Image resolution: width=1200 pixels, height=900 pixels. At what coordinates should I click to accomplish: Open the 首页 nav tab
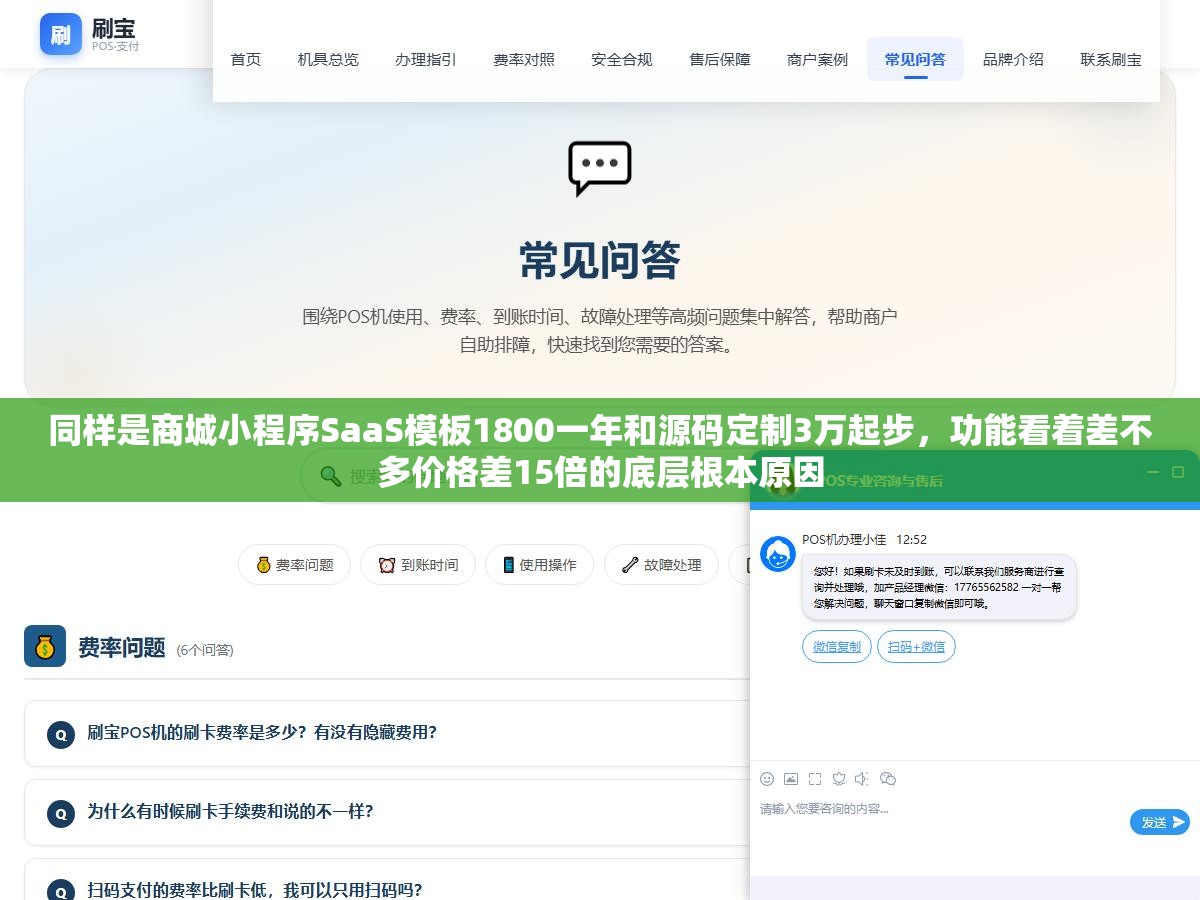[246, 59]
